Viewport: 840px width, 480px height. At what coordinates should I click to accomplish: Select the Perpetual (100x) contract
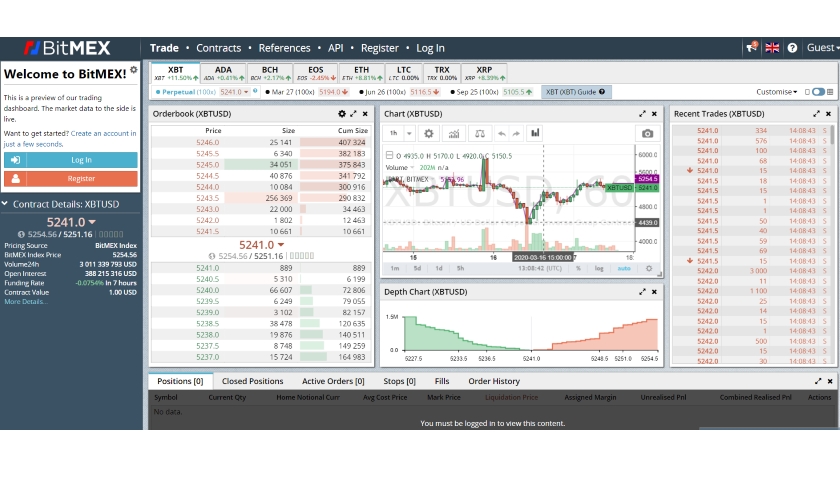[189, 92]
